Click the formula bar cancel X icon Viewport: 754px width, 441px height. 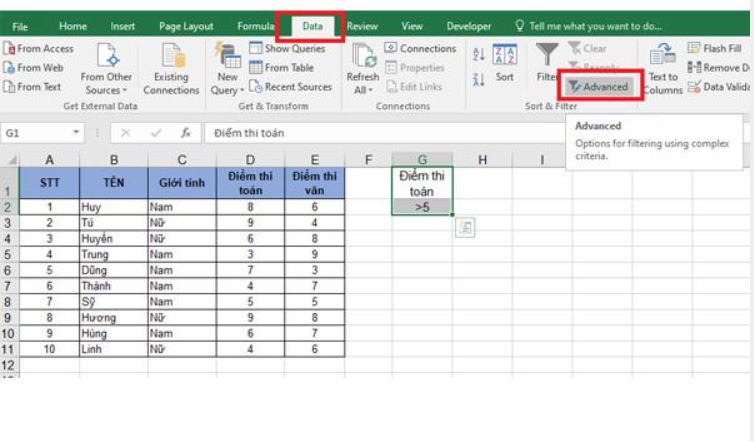pos(126,133)
